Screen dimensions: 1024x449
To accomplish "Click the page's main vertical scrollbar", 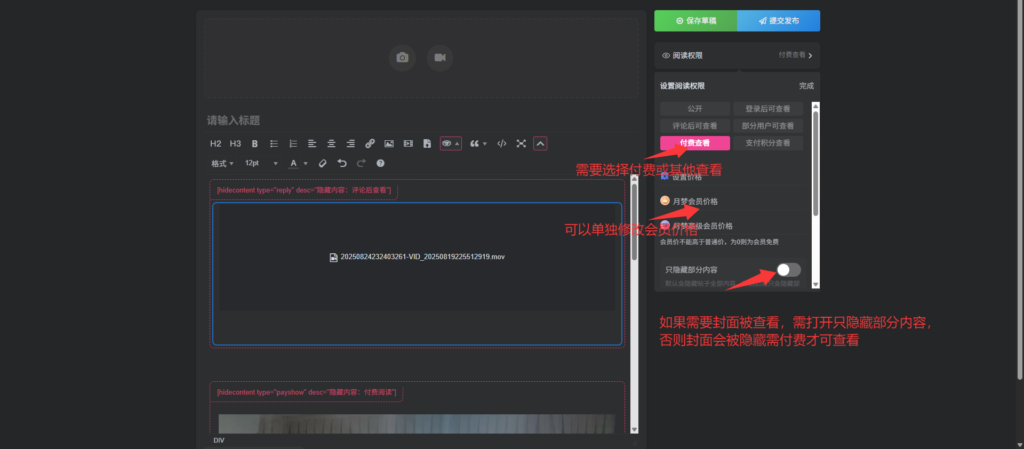I will 1020,189.
